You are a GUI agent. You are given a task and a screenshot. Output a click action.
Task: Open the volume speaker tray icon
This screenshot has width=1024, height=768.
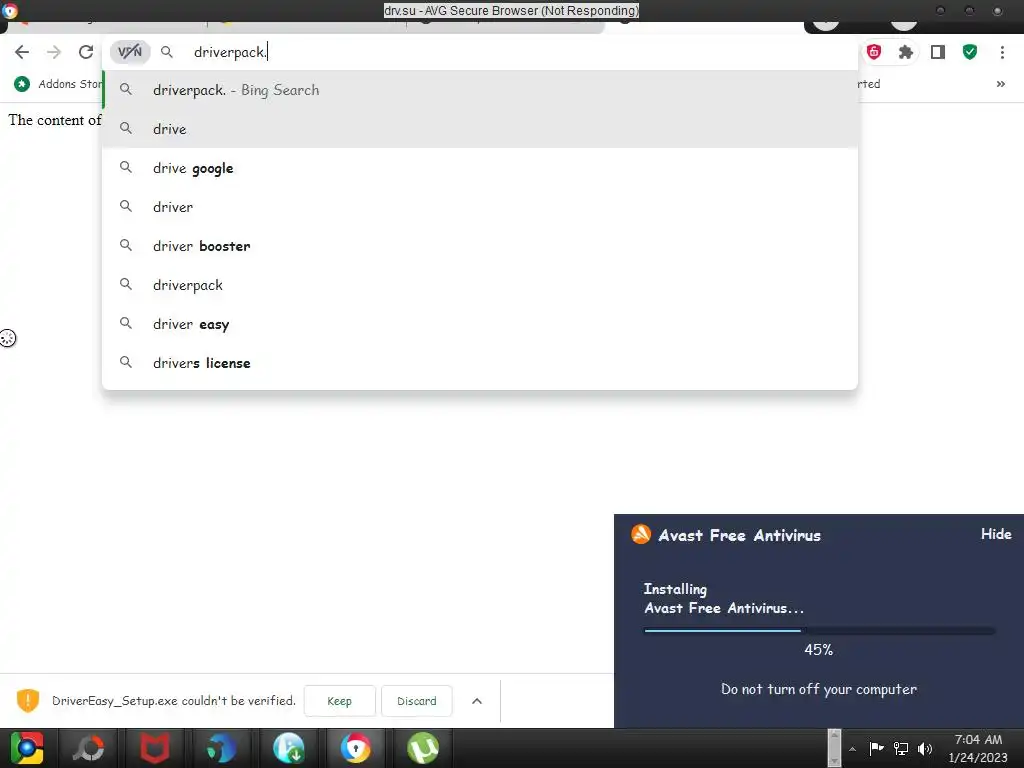point(925,748)
